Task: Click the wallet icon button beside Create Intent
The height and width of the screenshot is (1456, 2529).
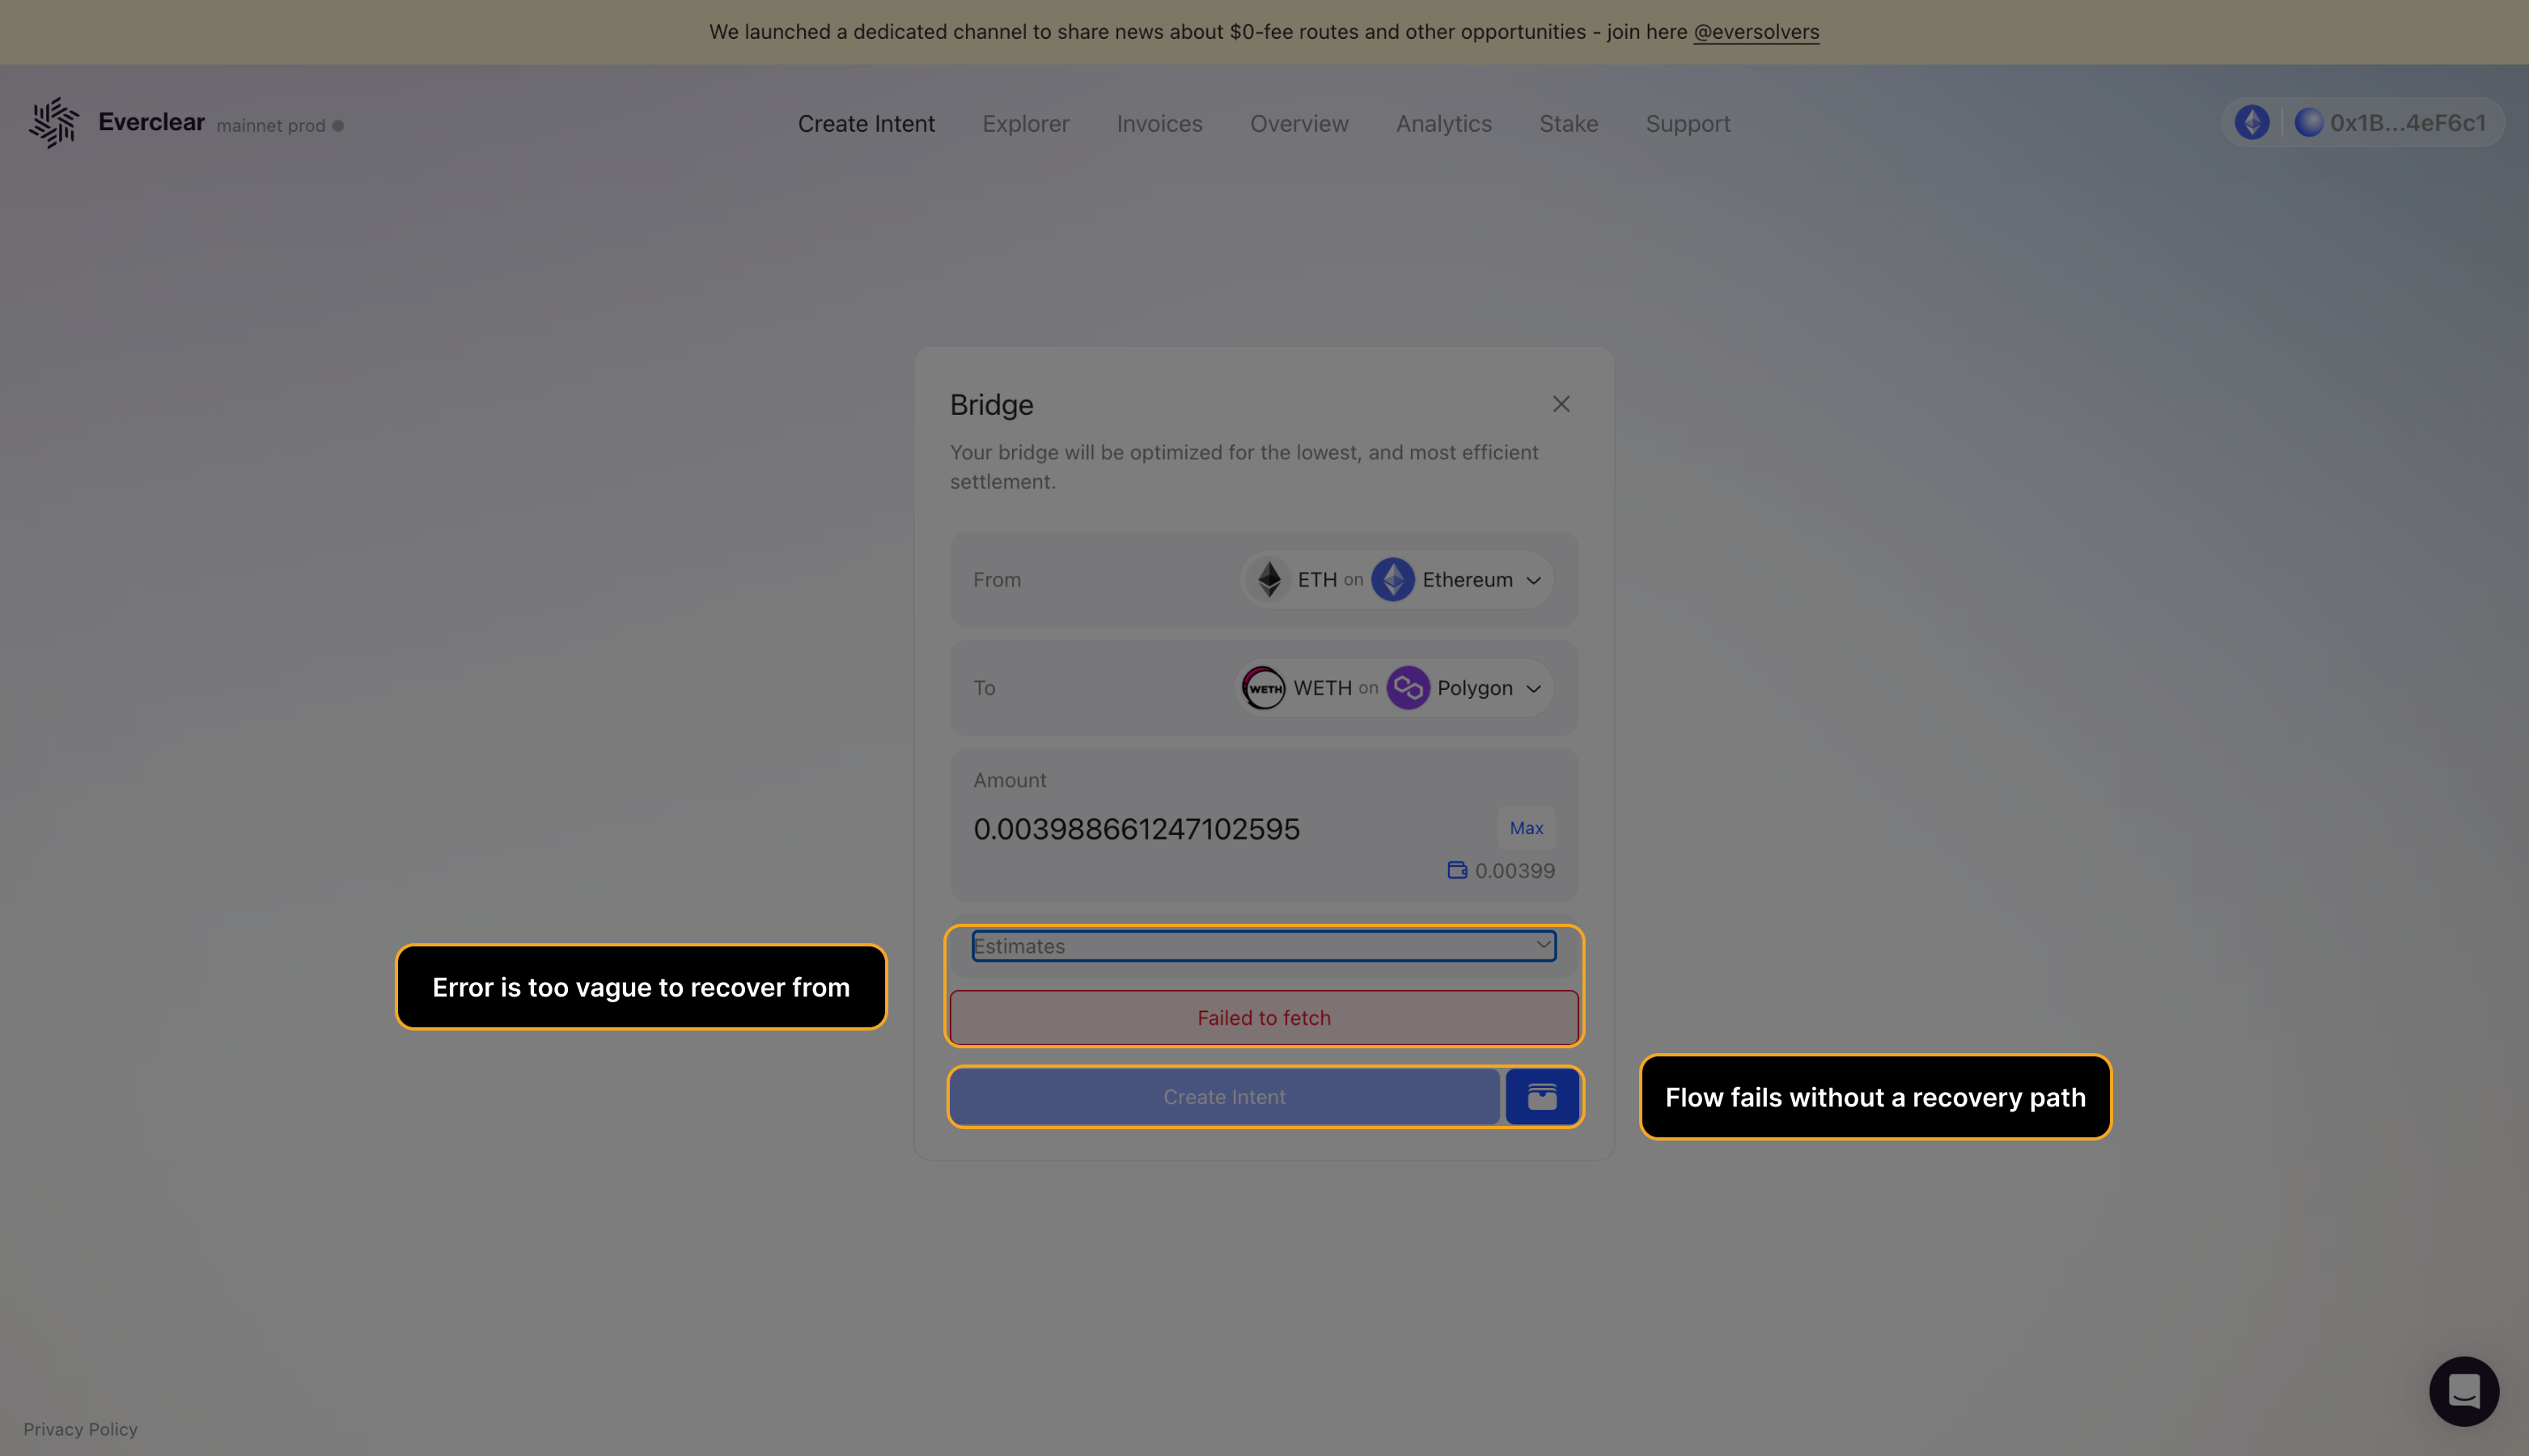Action: click(1542, 1097)
